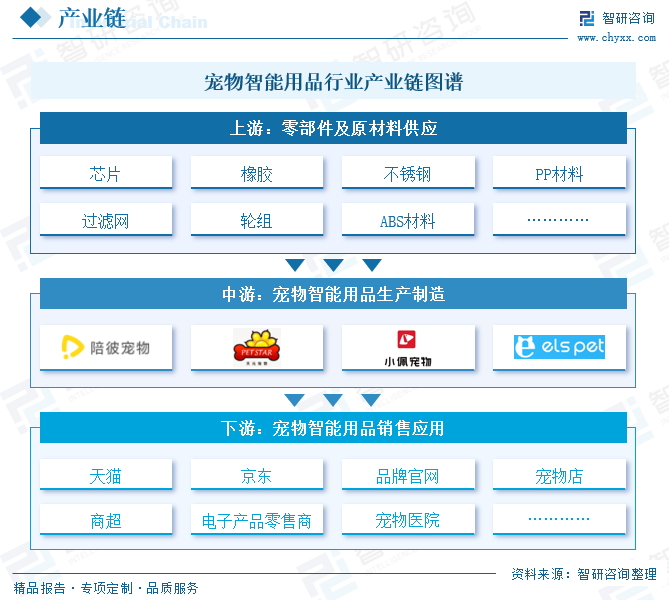Click the left down arrow above downstream header
This screenshot has width=669, height=600.
[x=295, y=400]
